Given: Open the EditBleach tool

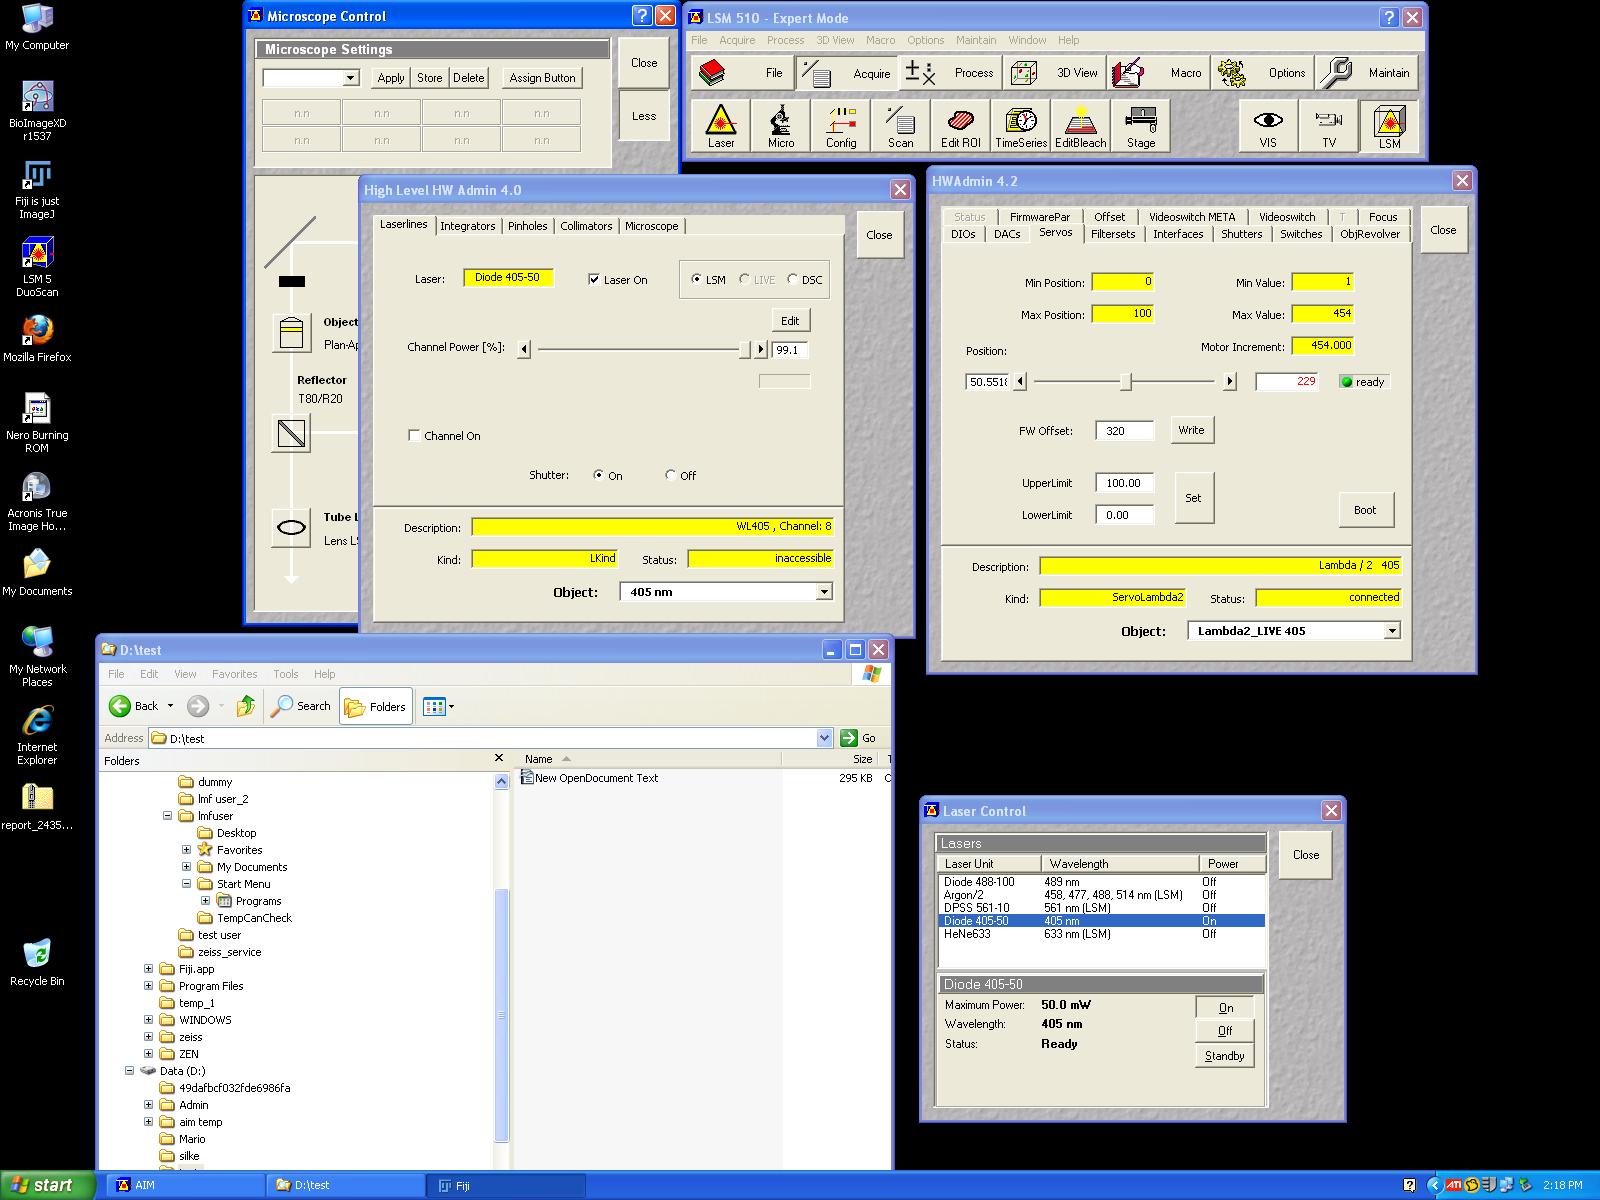Looking at the screenshot, I should [x=1081, y=126].
